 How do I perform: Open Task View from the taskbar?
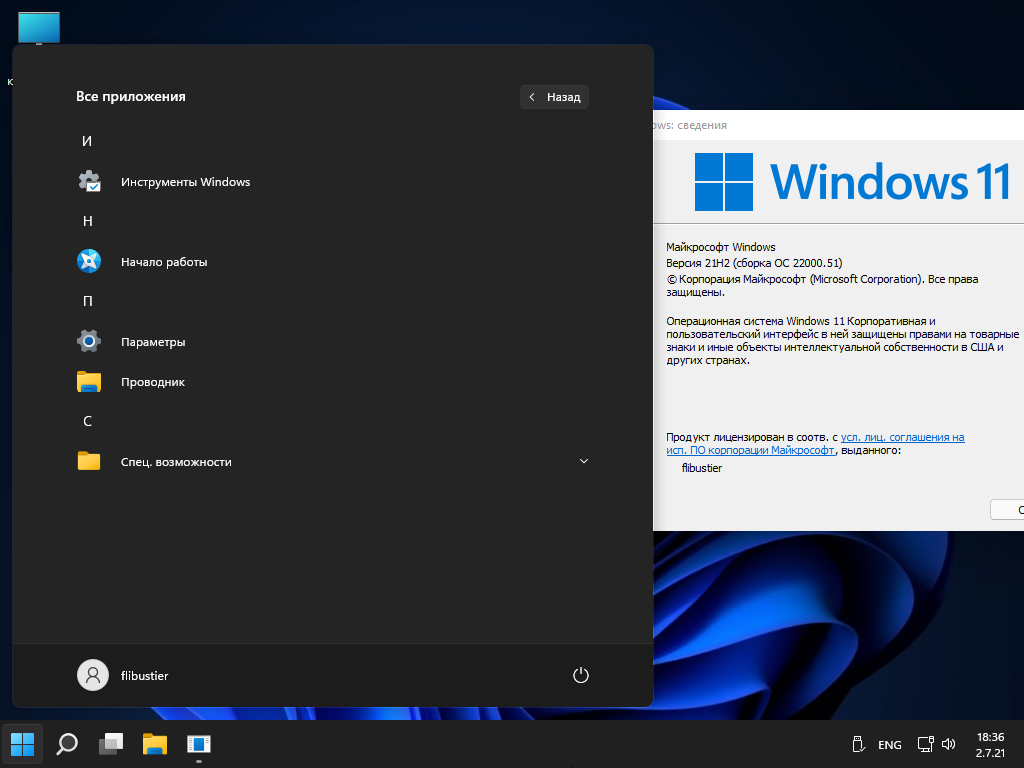[111, 744]
